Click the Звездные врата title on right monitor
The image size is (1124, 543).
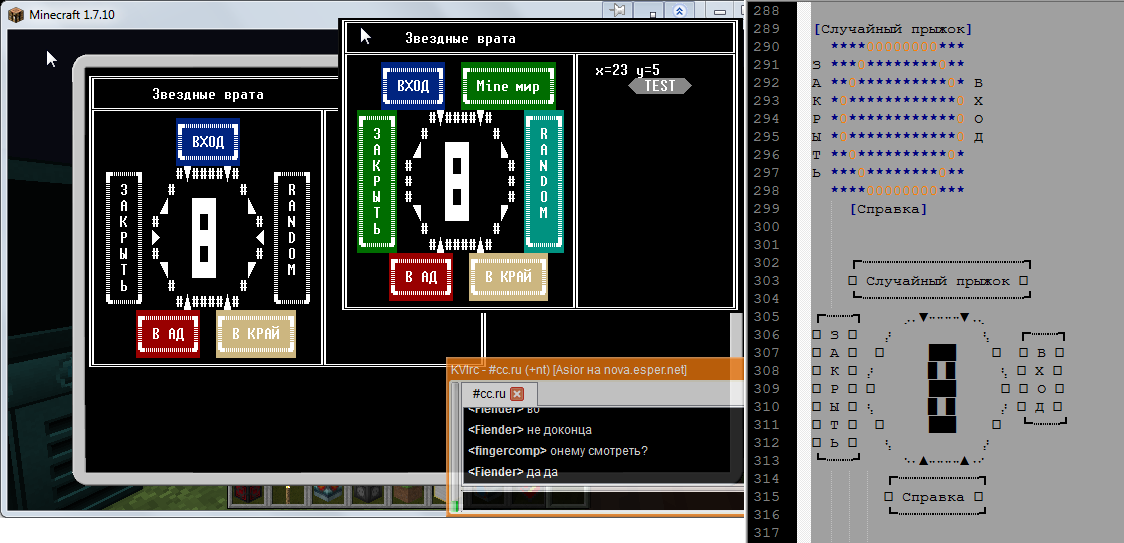tap(460, 38)
